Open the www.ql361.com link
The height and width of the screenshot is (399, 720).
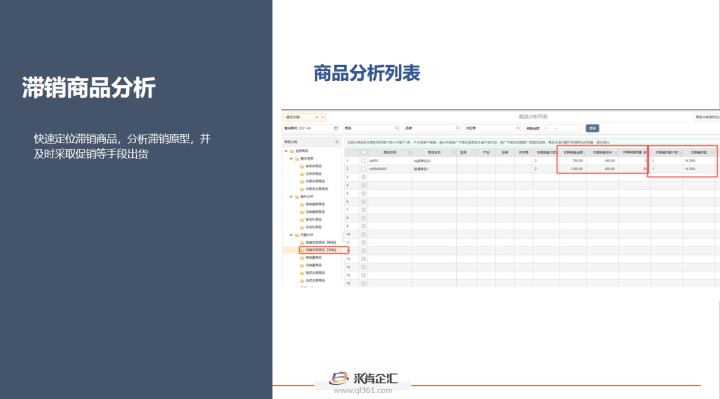pyautogui.click(x=363, y=391)
